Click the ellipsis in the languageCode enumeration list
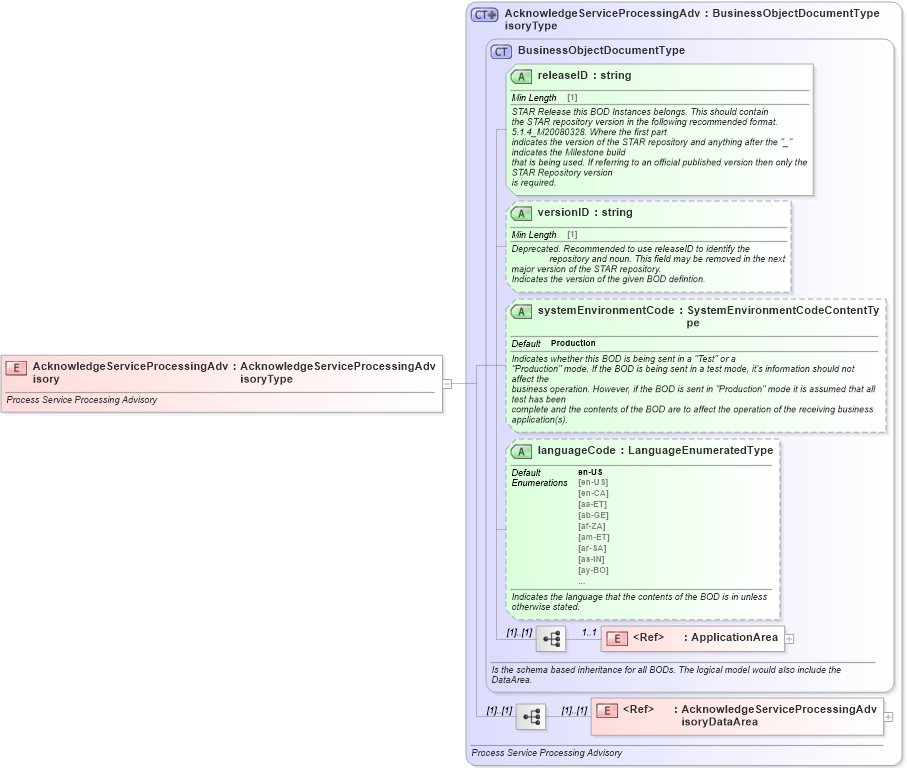The width and height of the screenshot is (907, 768). [x=583, y=581]
